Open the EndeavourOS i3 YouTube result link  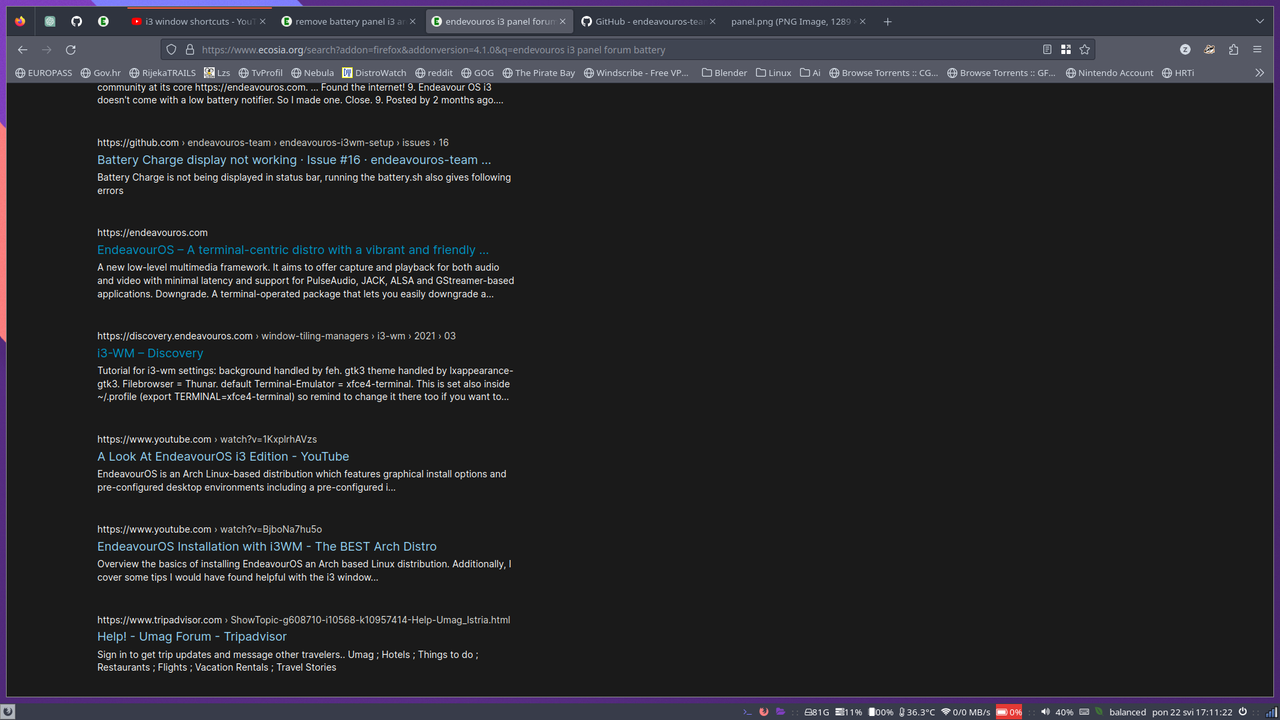[x=222, y=456]
